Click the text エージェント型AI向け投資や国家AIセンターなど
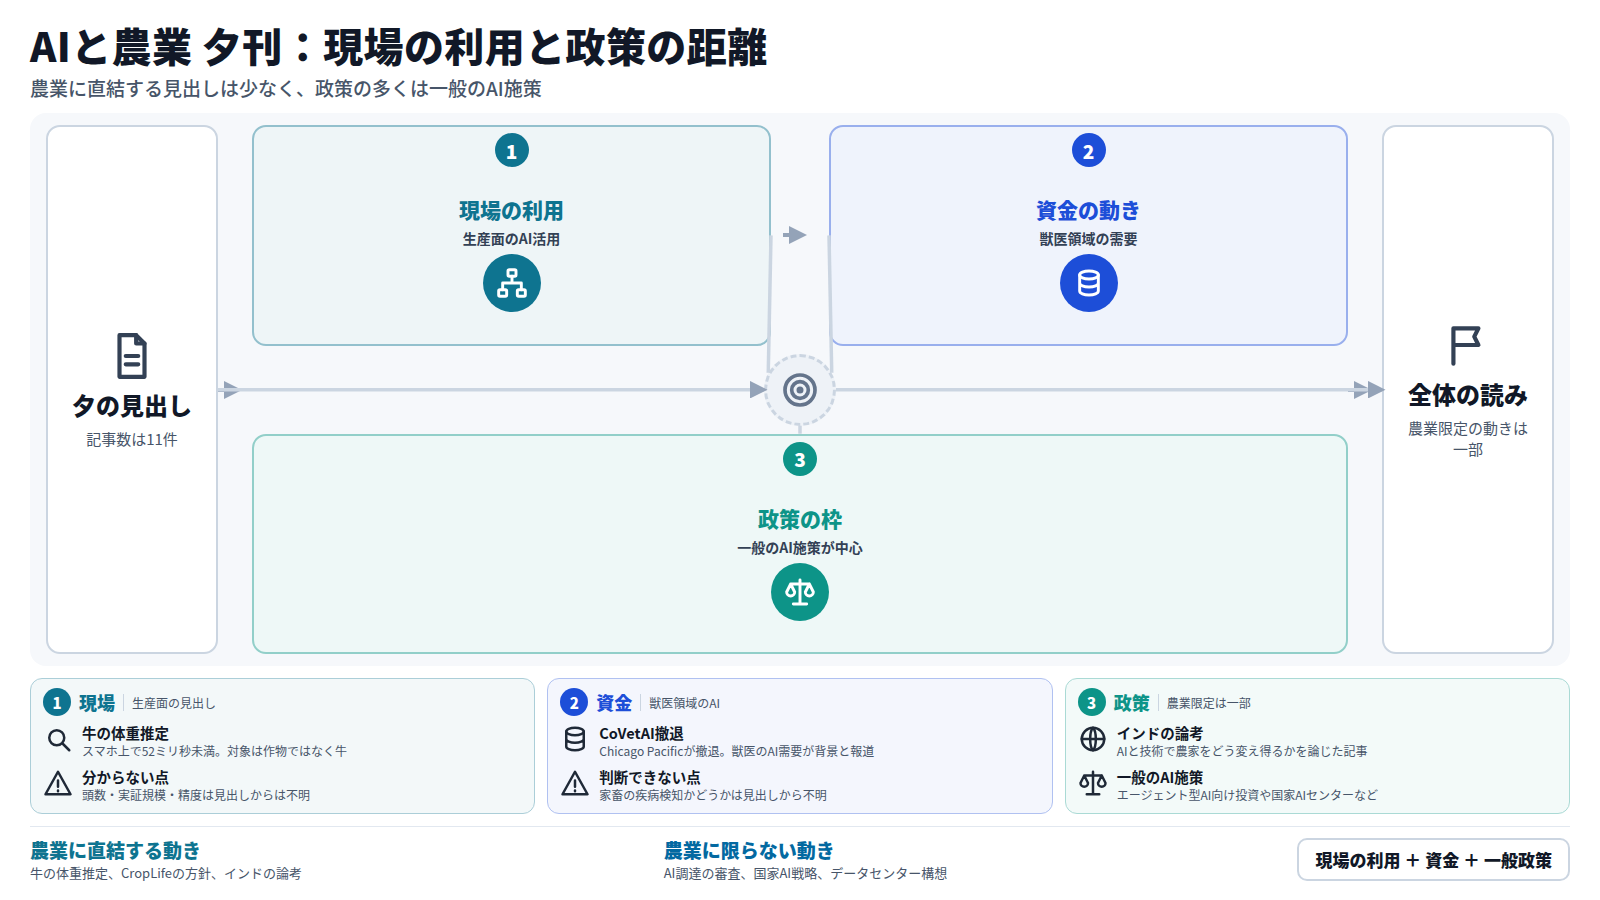 click(1247, 796)
